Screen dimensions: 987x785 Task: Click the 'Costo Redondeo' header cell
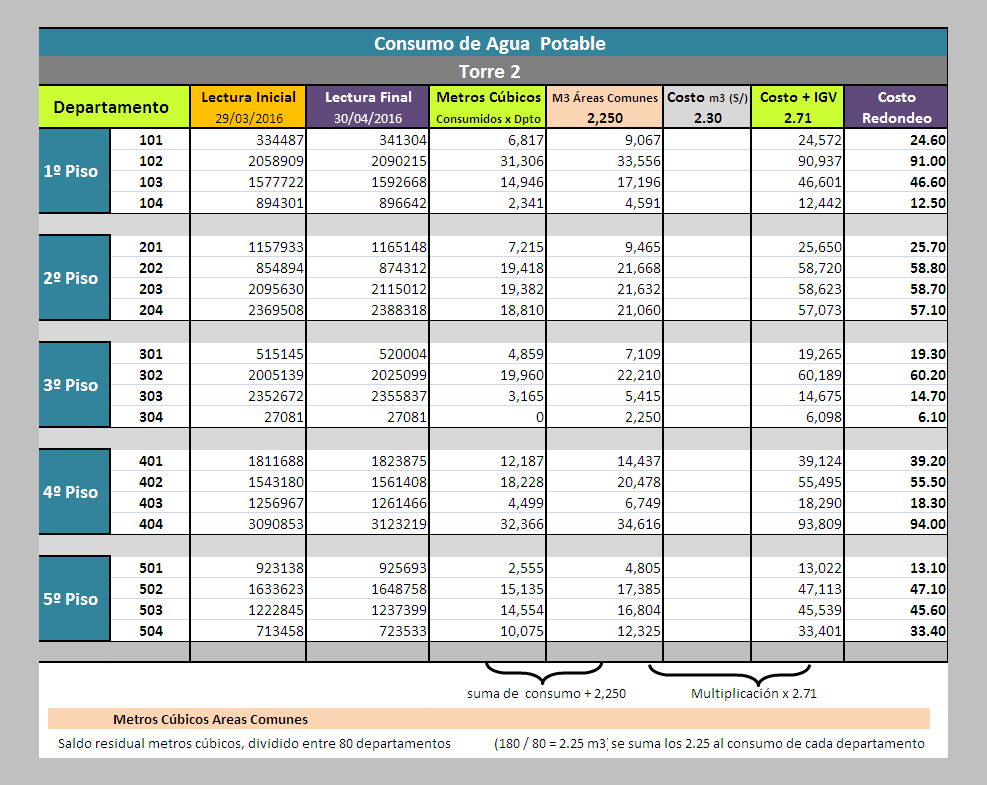click(896, 107)
